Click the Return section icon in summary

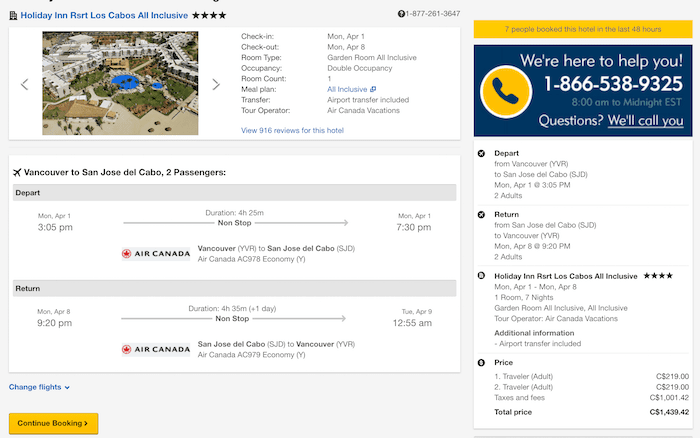tap(481, 215)
